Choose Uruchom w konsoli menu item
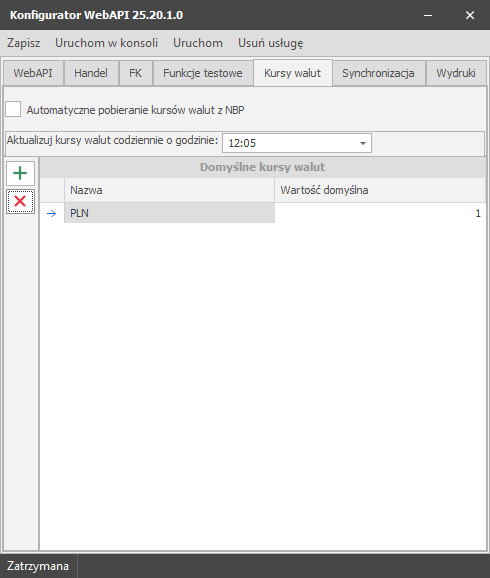This screenshot has height=578, width=490. click(107, 43)
